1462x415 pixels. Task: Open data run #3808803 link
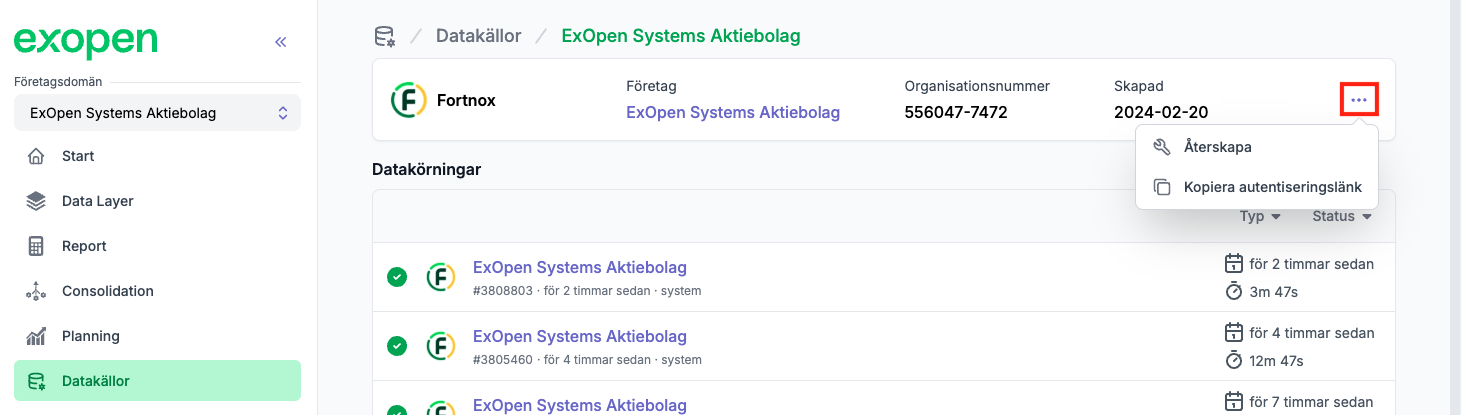[x=580, y=267]
